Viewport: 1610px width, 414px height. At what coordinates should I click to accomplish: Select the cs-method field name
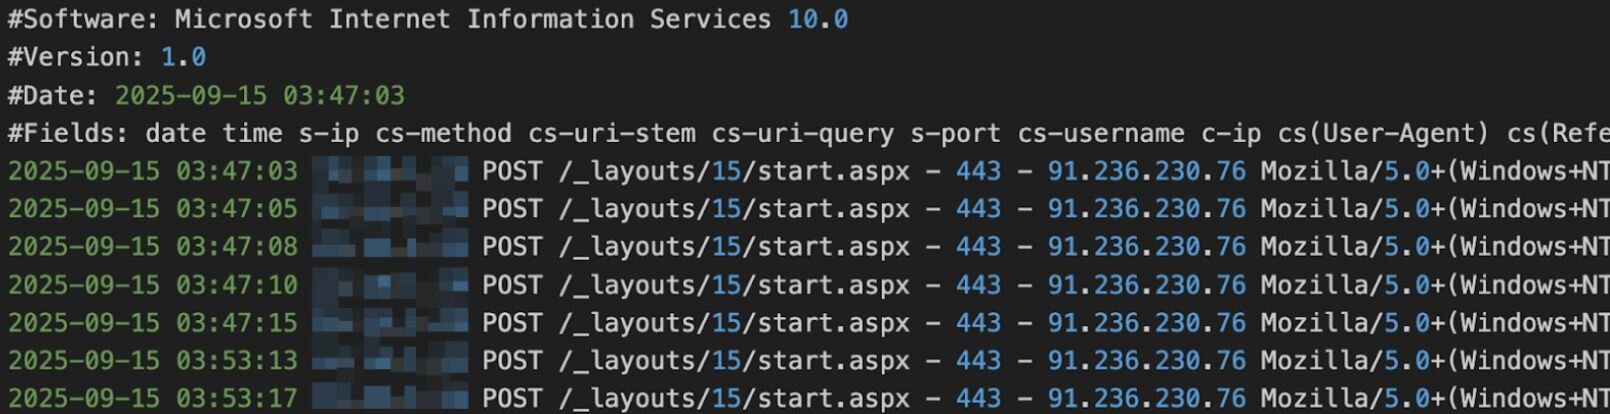[x=443, y=133]
